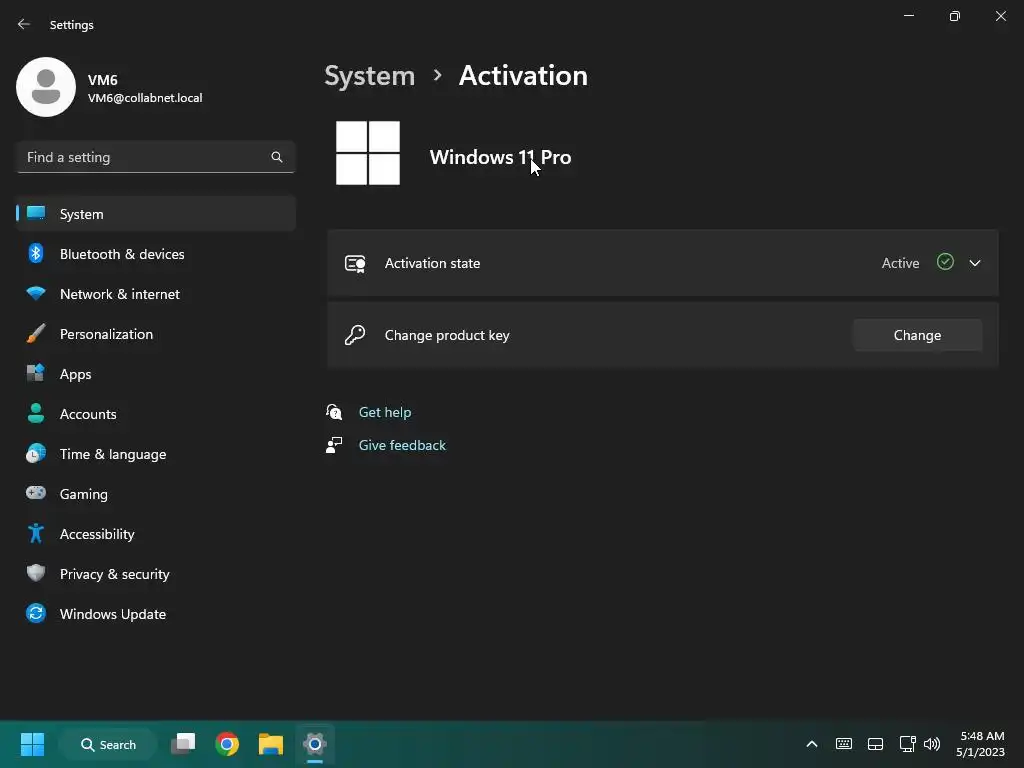The height and width of the screenshot is (768, 1024).
Task: Click the Windows logo beside Windows 11 Pro
Action: tap(368, 153)
